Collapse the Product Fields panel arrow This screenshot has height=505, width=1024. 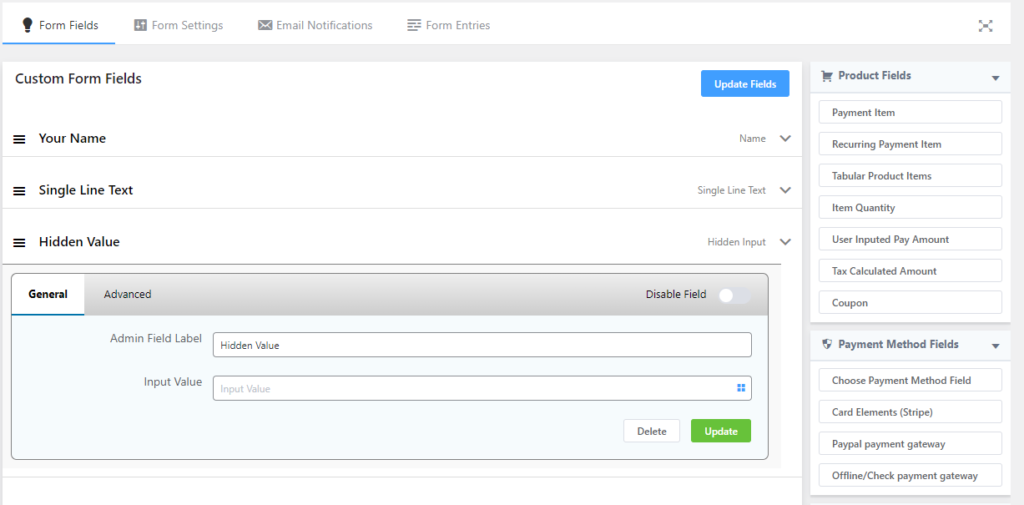point(995,78)
